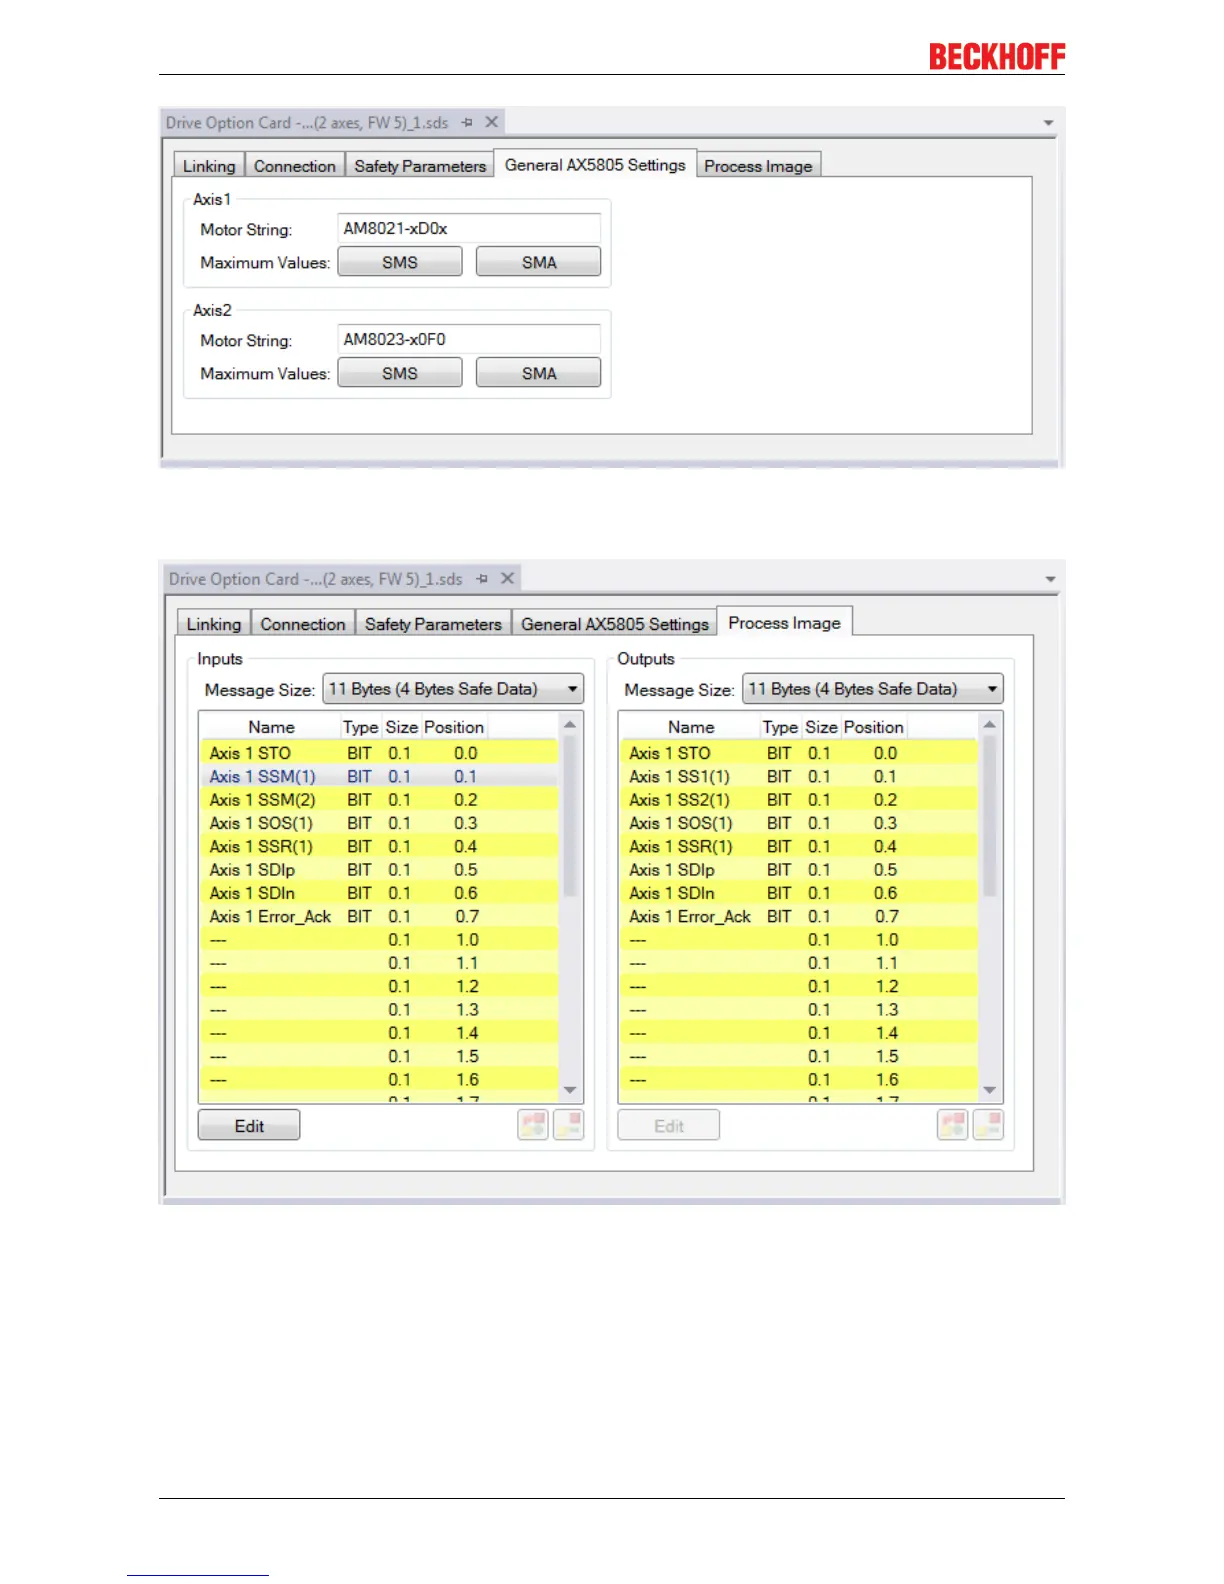Select General AX5805 Settings tab in upper window

pos(595,165)
